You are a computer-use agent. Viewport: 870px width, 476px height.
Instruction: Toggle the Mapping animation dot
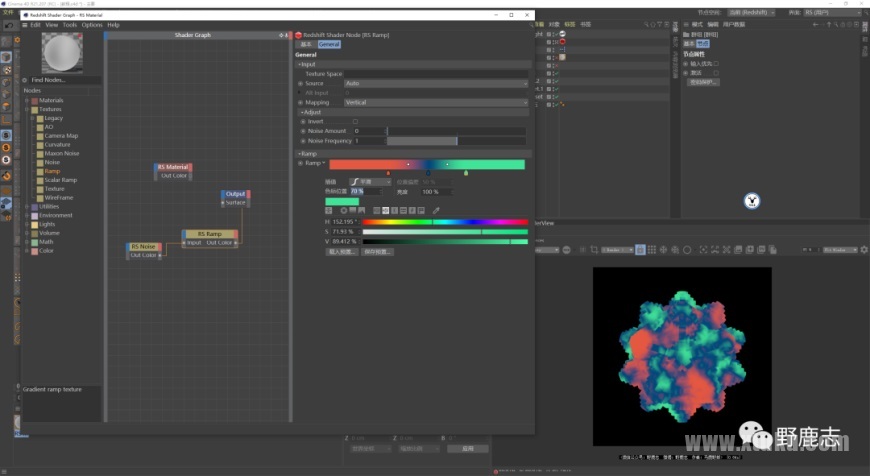tap(301, 103)
